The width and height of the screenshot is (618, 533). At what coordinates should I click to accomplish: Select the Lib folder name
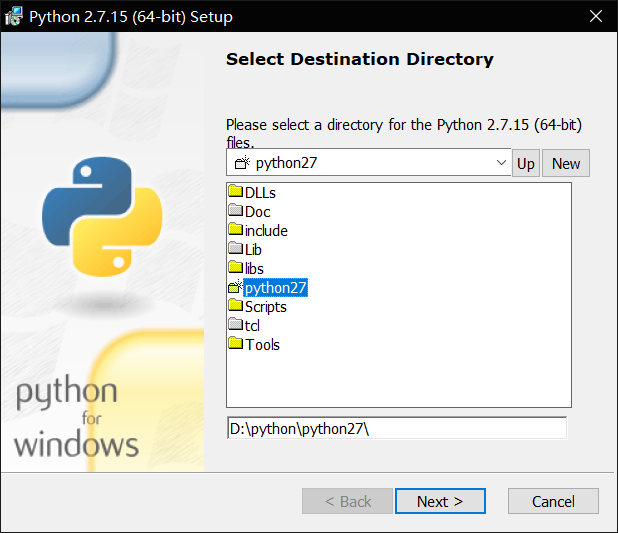253,250
